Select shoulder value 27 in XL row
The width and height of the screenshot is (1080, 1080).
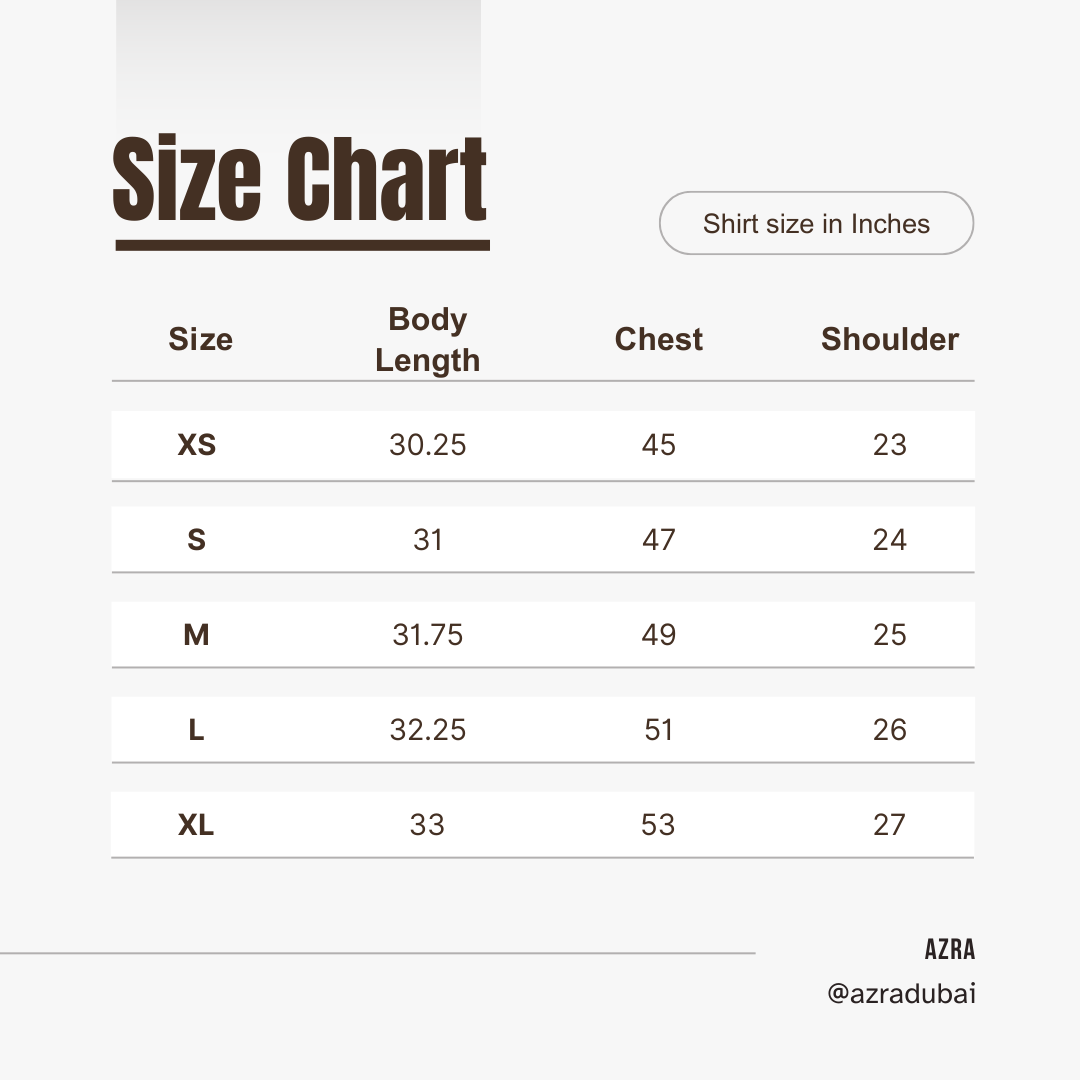(889, 825)
